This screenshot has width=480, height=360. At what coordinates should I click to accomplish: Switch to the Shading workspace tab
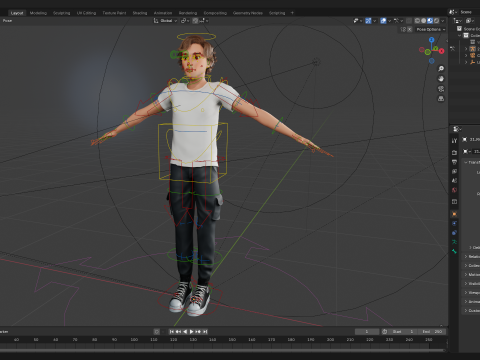pos(140,13)
